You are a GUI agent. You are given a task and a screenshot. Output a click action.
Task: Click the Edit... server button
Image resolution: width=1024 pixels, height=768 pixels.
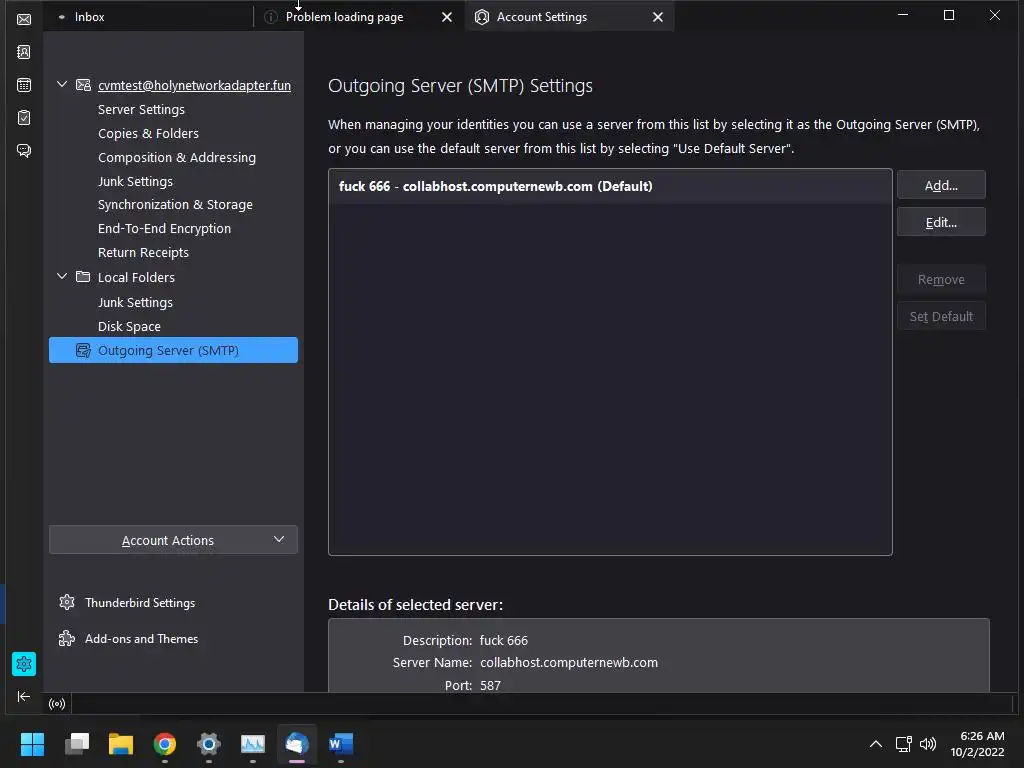(941, 222)
